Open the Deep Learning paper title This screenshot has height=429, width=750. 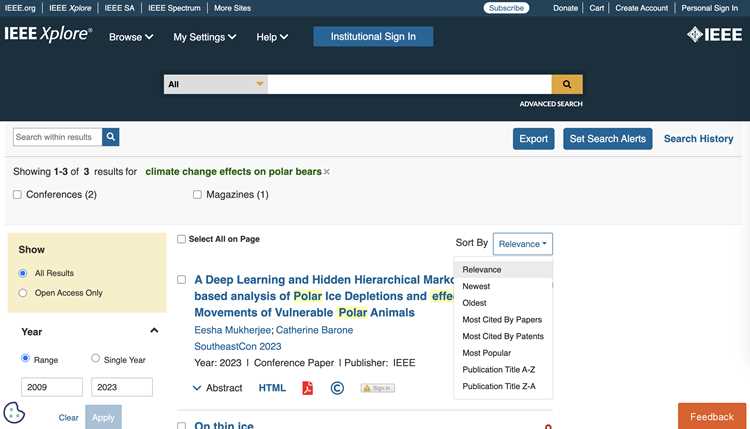(324, 296)
